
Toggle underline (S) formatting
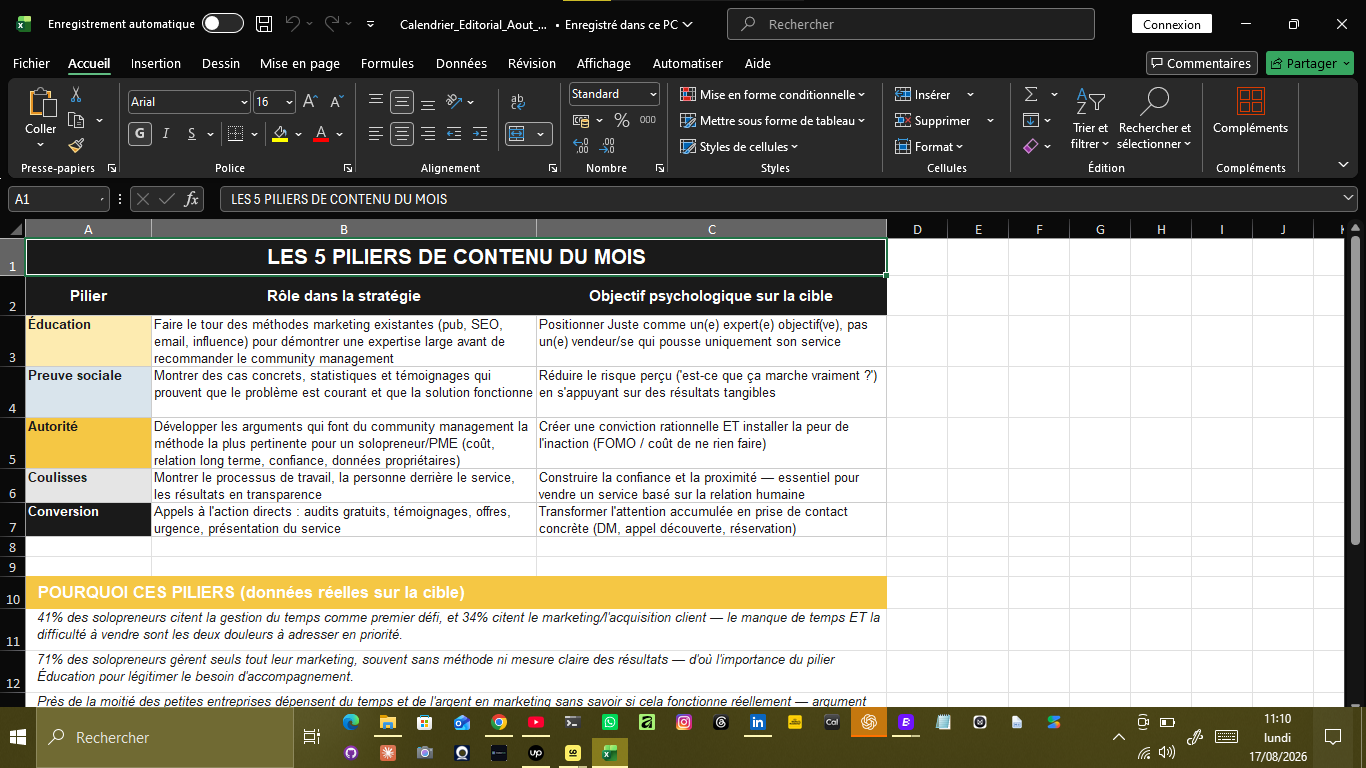click(x=192, y=133)
